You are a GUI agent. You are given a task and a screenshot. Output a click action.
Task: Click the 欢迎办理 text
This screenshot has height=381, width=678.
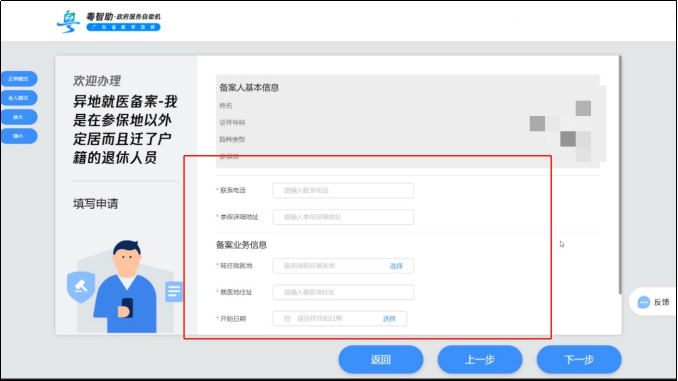tap(97, 81)
